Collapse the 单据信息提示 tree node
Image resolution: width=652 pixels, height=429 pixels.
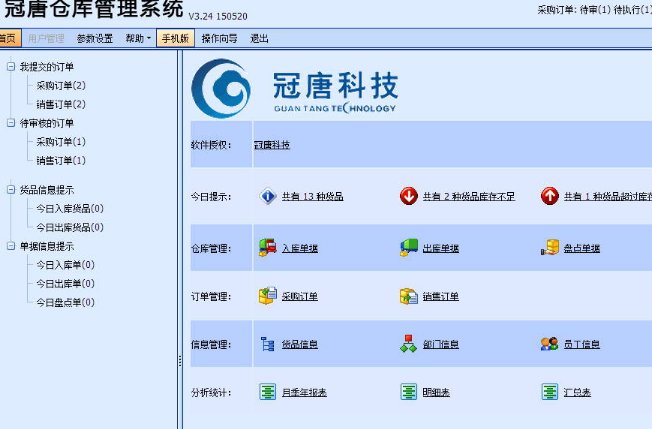(11, 246)
